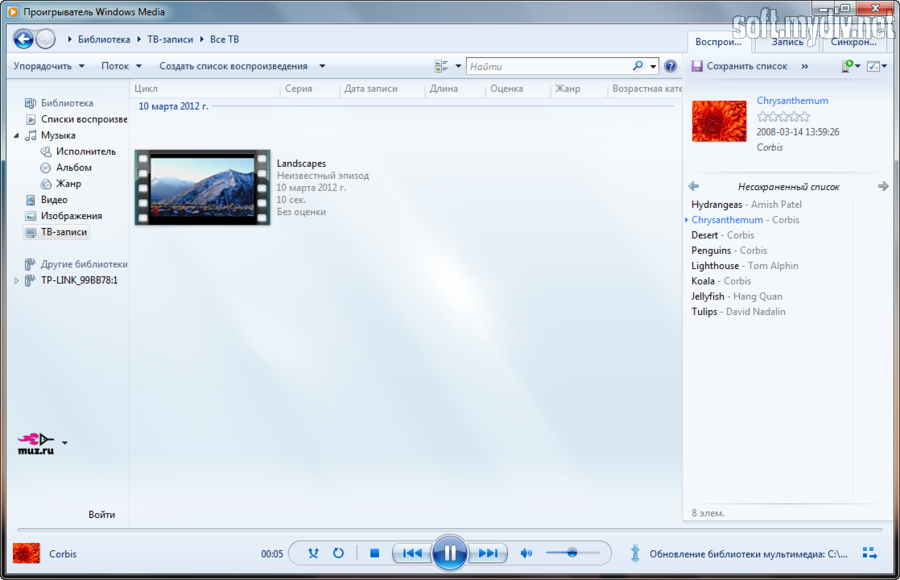Open the list options checkmark dropdown
The width and height of the screenshot is (900, 580).
click(x=876, y=67)
